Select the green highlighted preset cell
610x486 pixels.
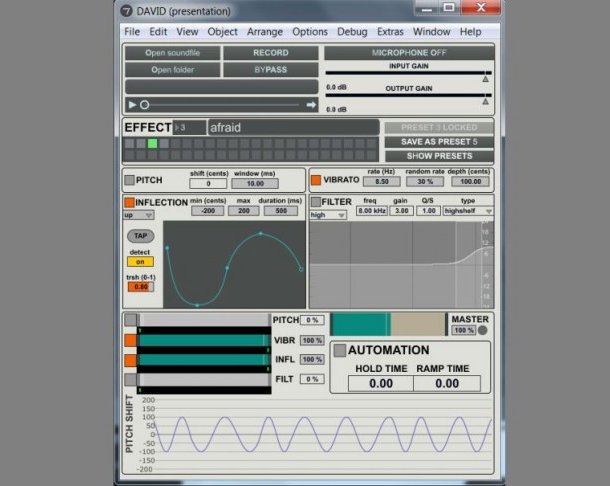point(152,143)
